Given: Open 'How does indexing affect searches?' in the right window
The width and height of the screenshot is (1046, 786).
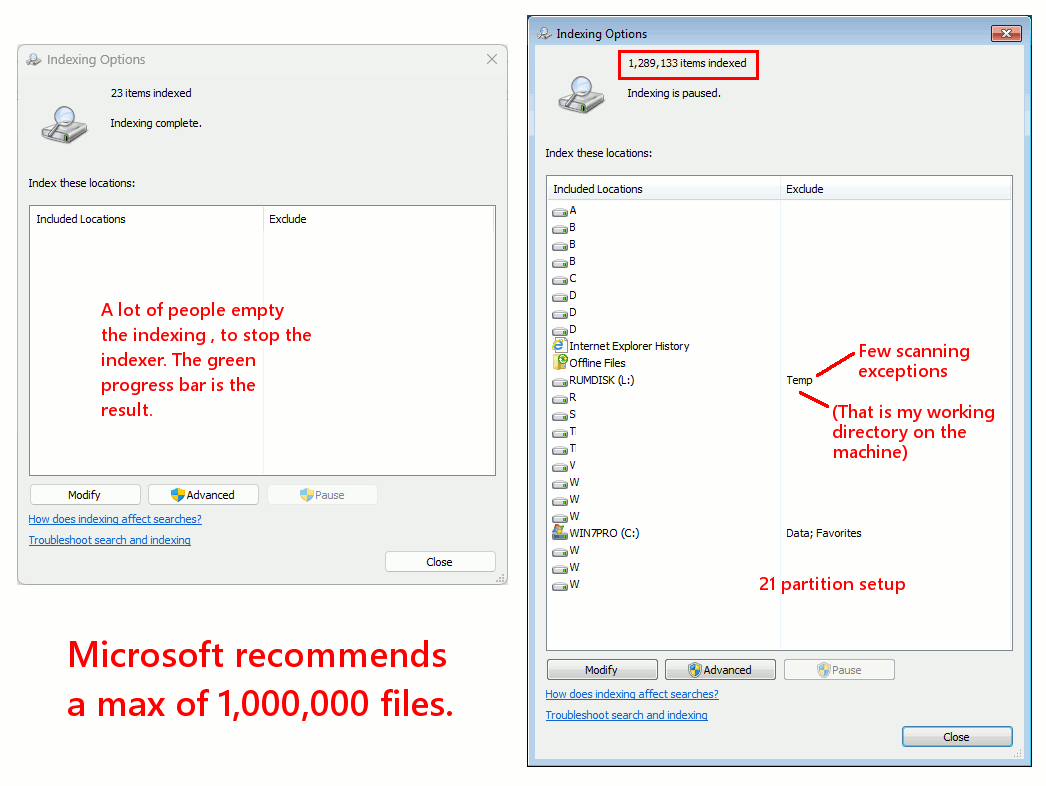Looking at the screenshot, I should coord(632,694).
